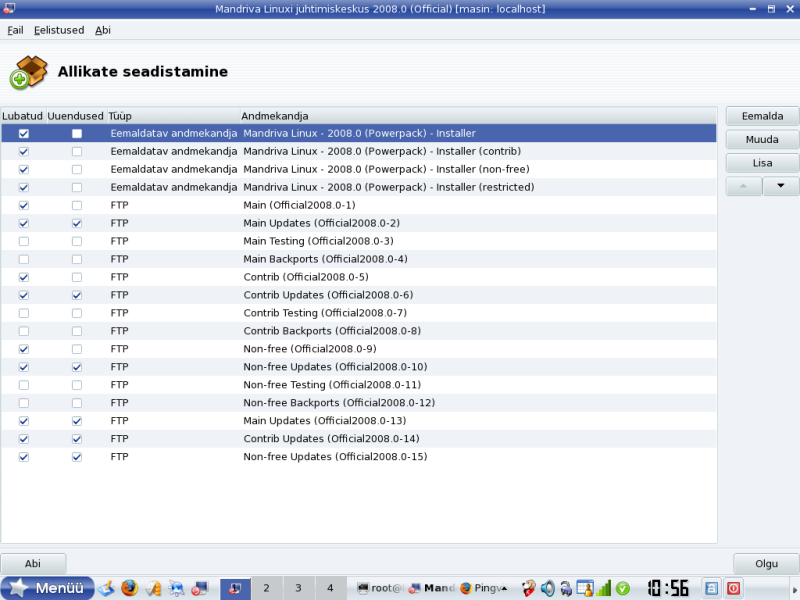Click the Muuda button
Viewport: 800px width, 600px height.
762,140
